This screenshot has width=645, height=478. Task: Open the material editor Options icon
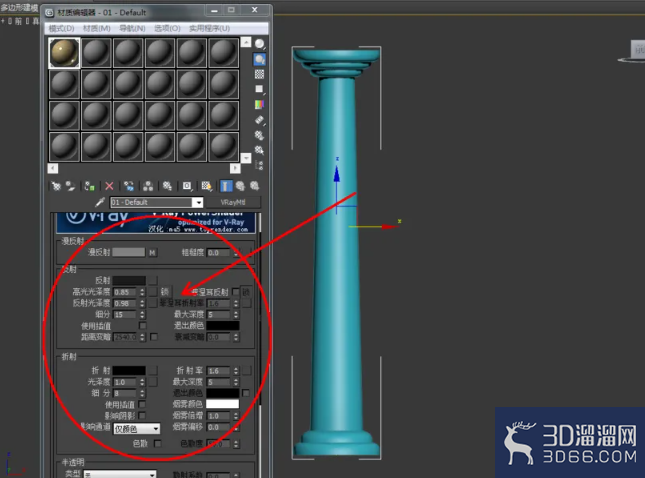[260, 135]
